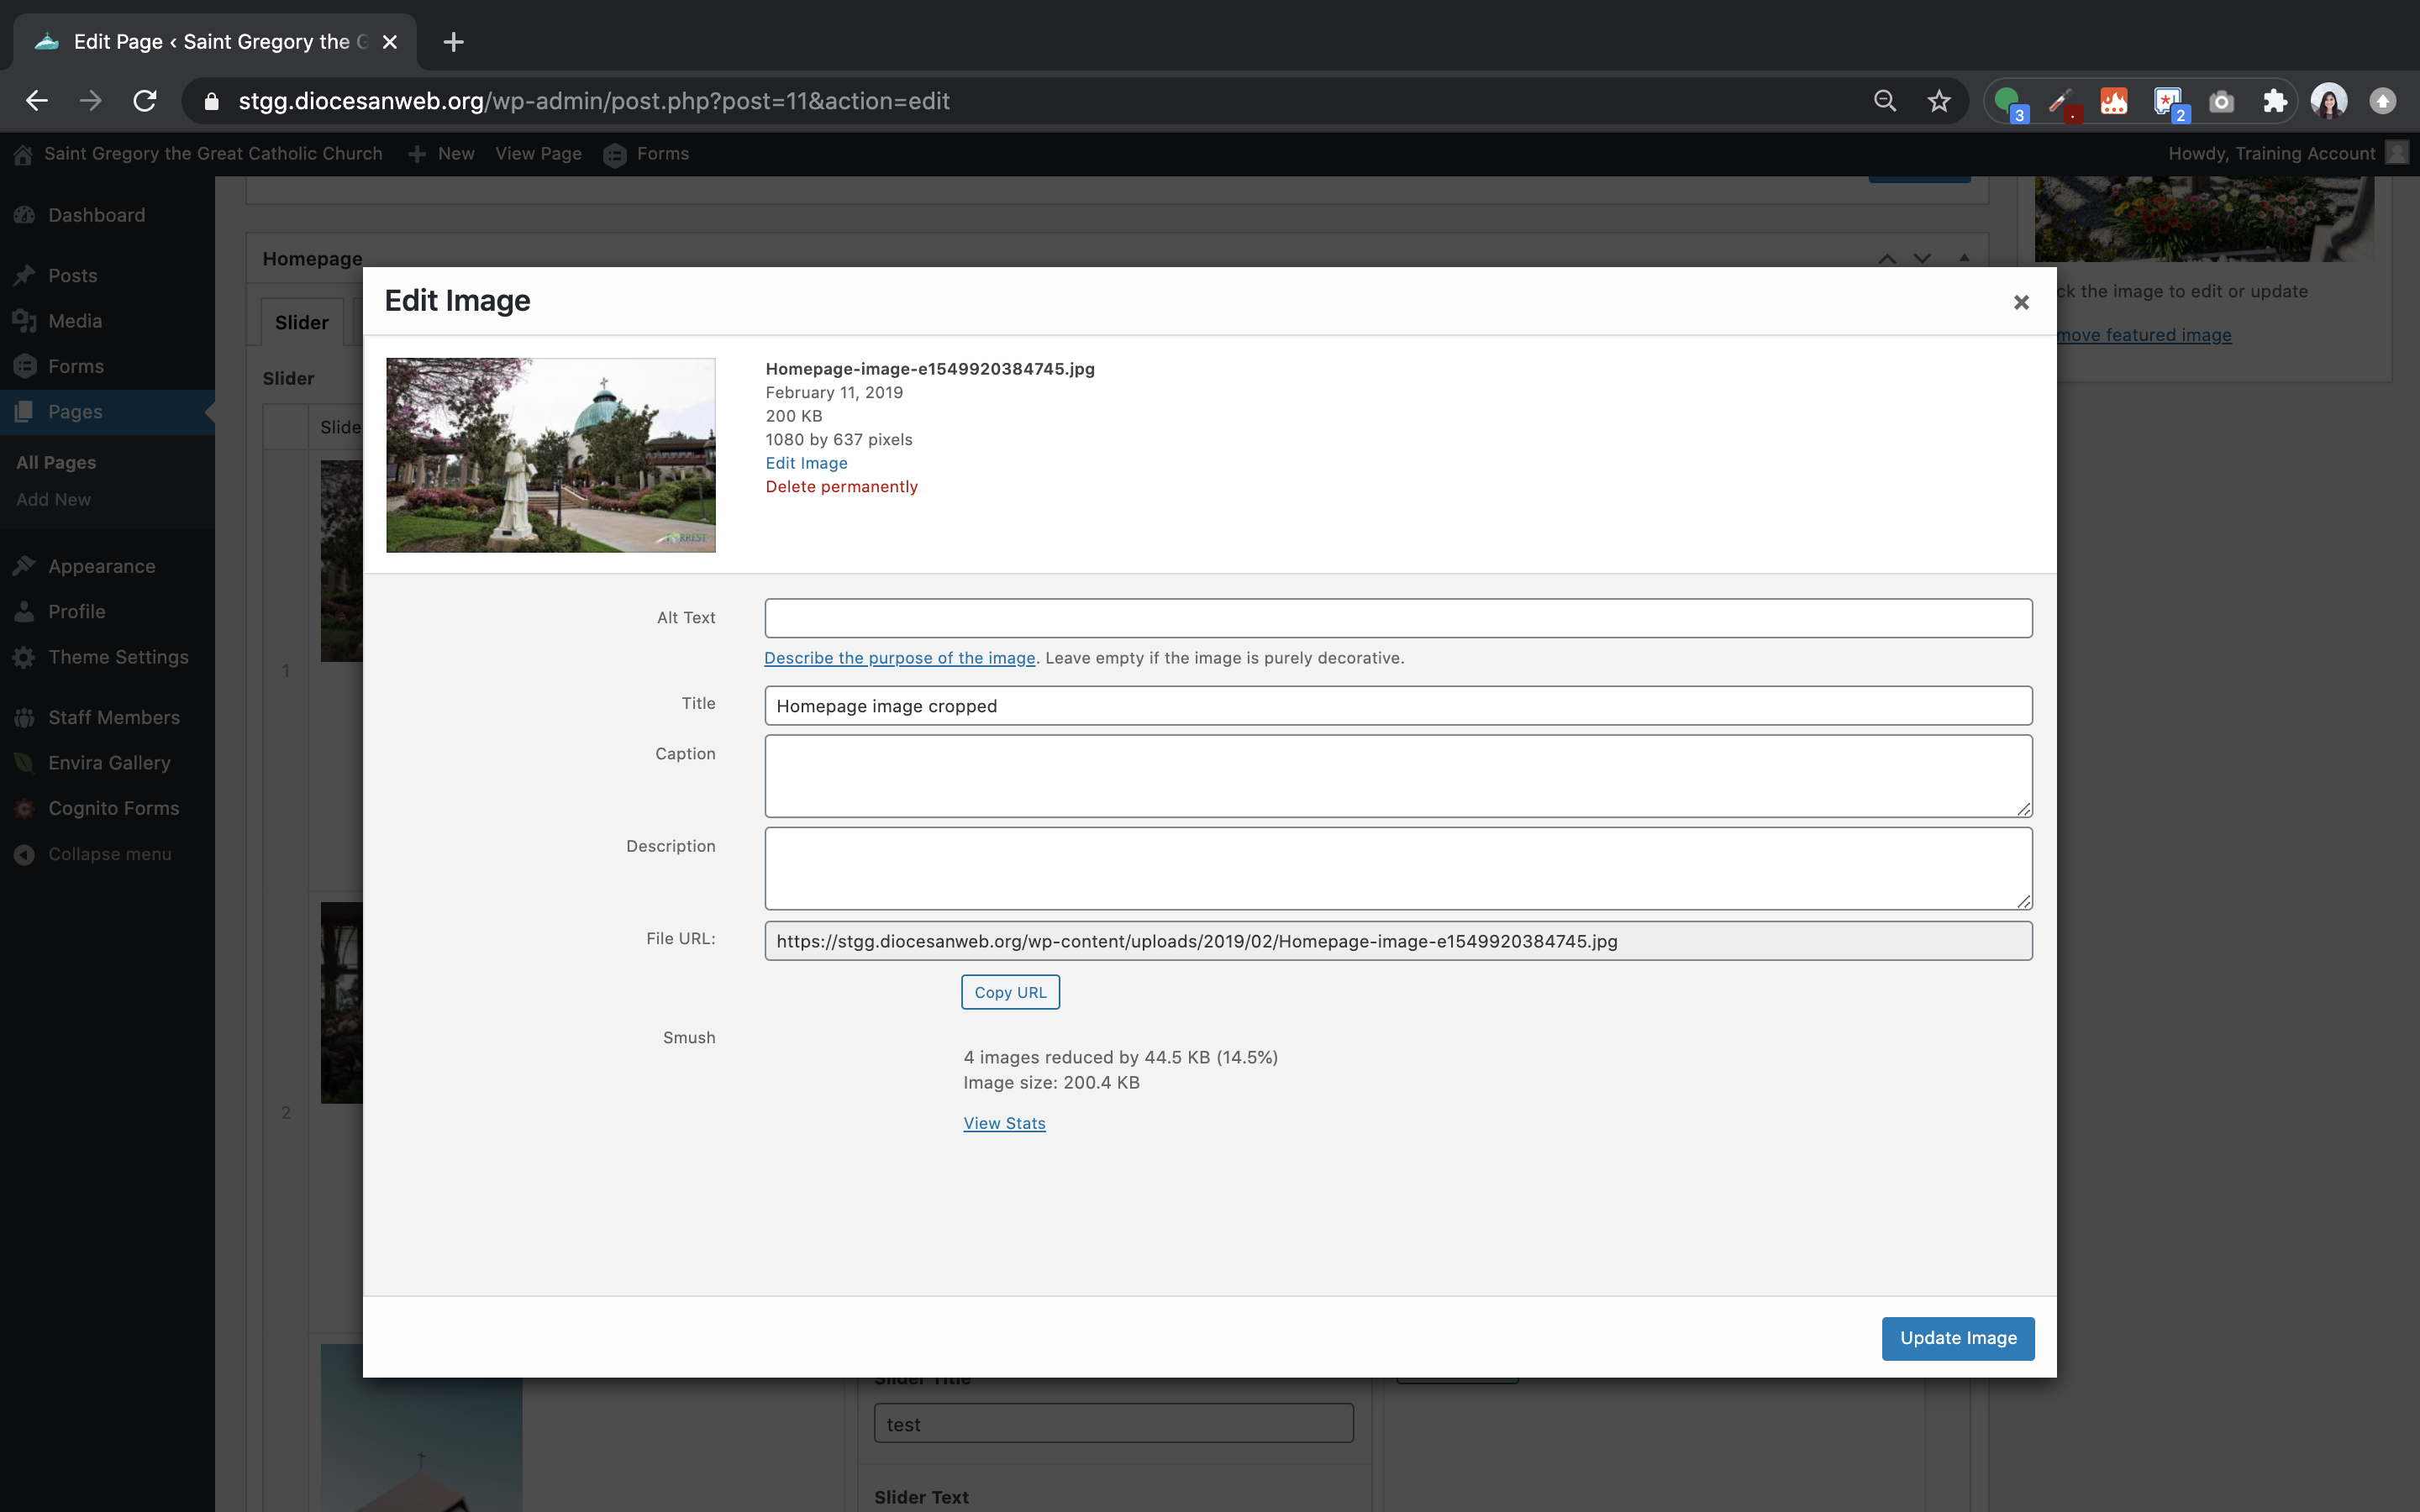The width and height of the screenshot is (2420, 1512).
Task: Click the Copy URL button
Action: coord(1010,992)
